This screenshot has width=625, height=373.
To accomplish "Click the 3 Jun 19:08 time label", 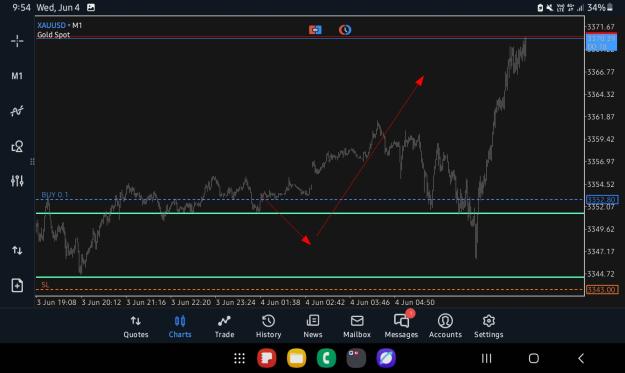I will pyautogui.click(x=57, y=302).
